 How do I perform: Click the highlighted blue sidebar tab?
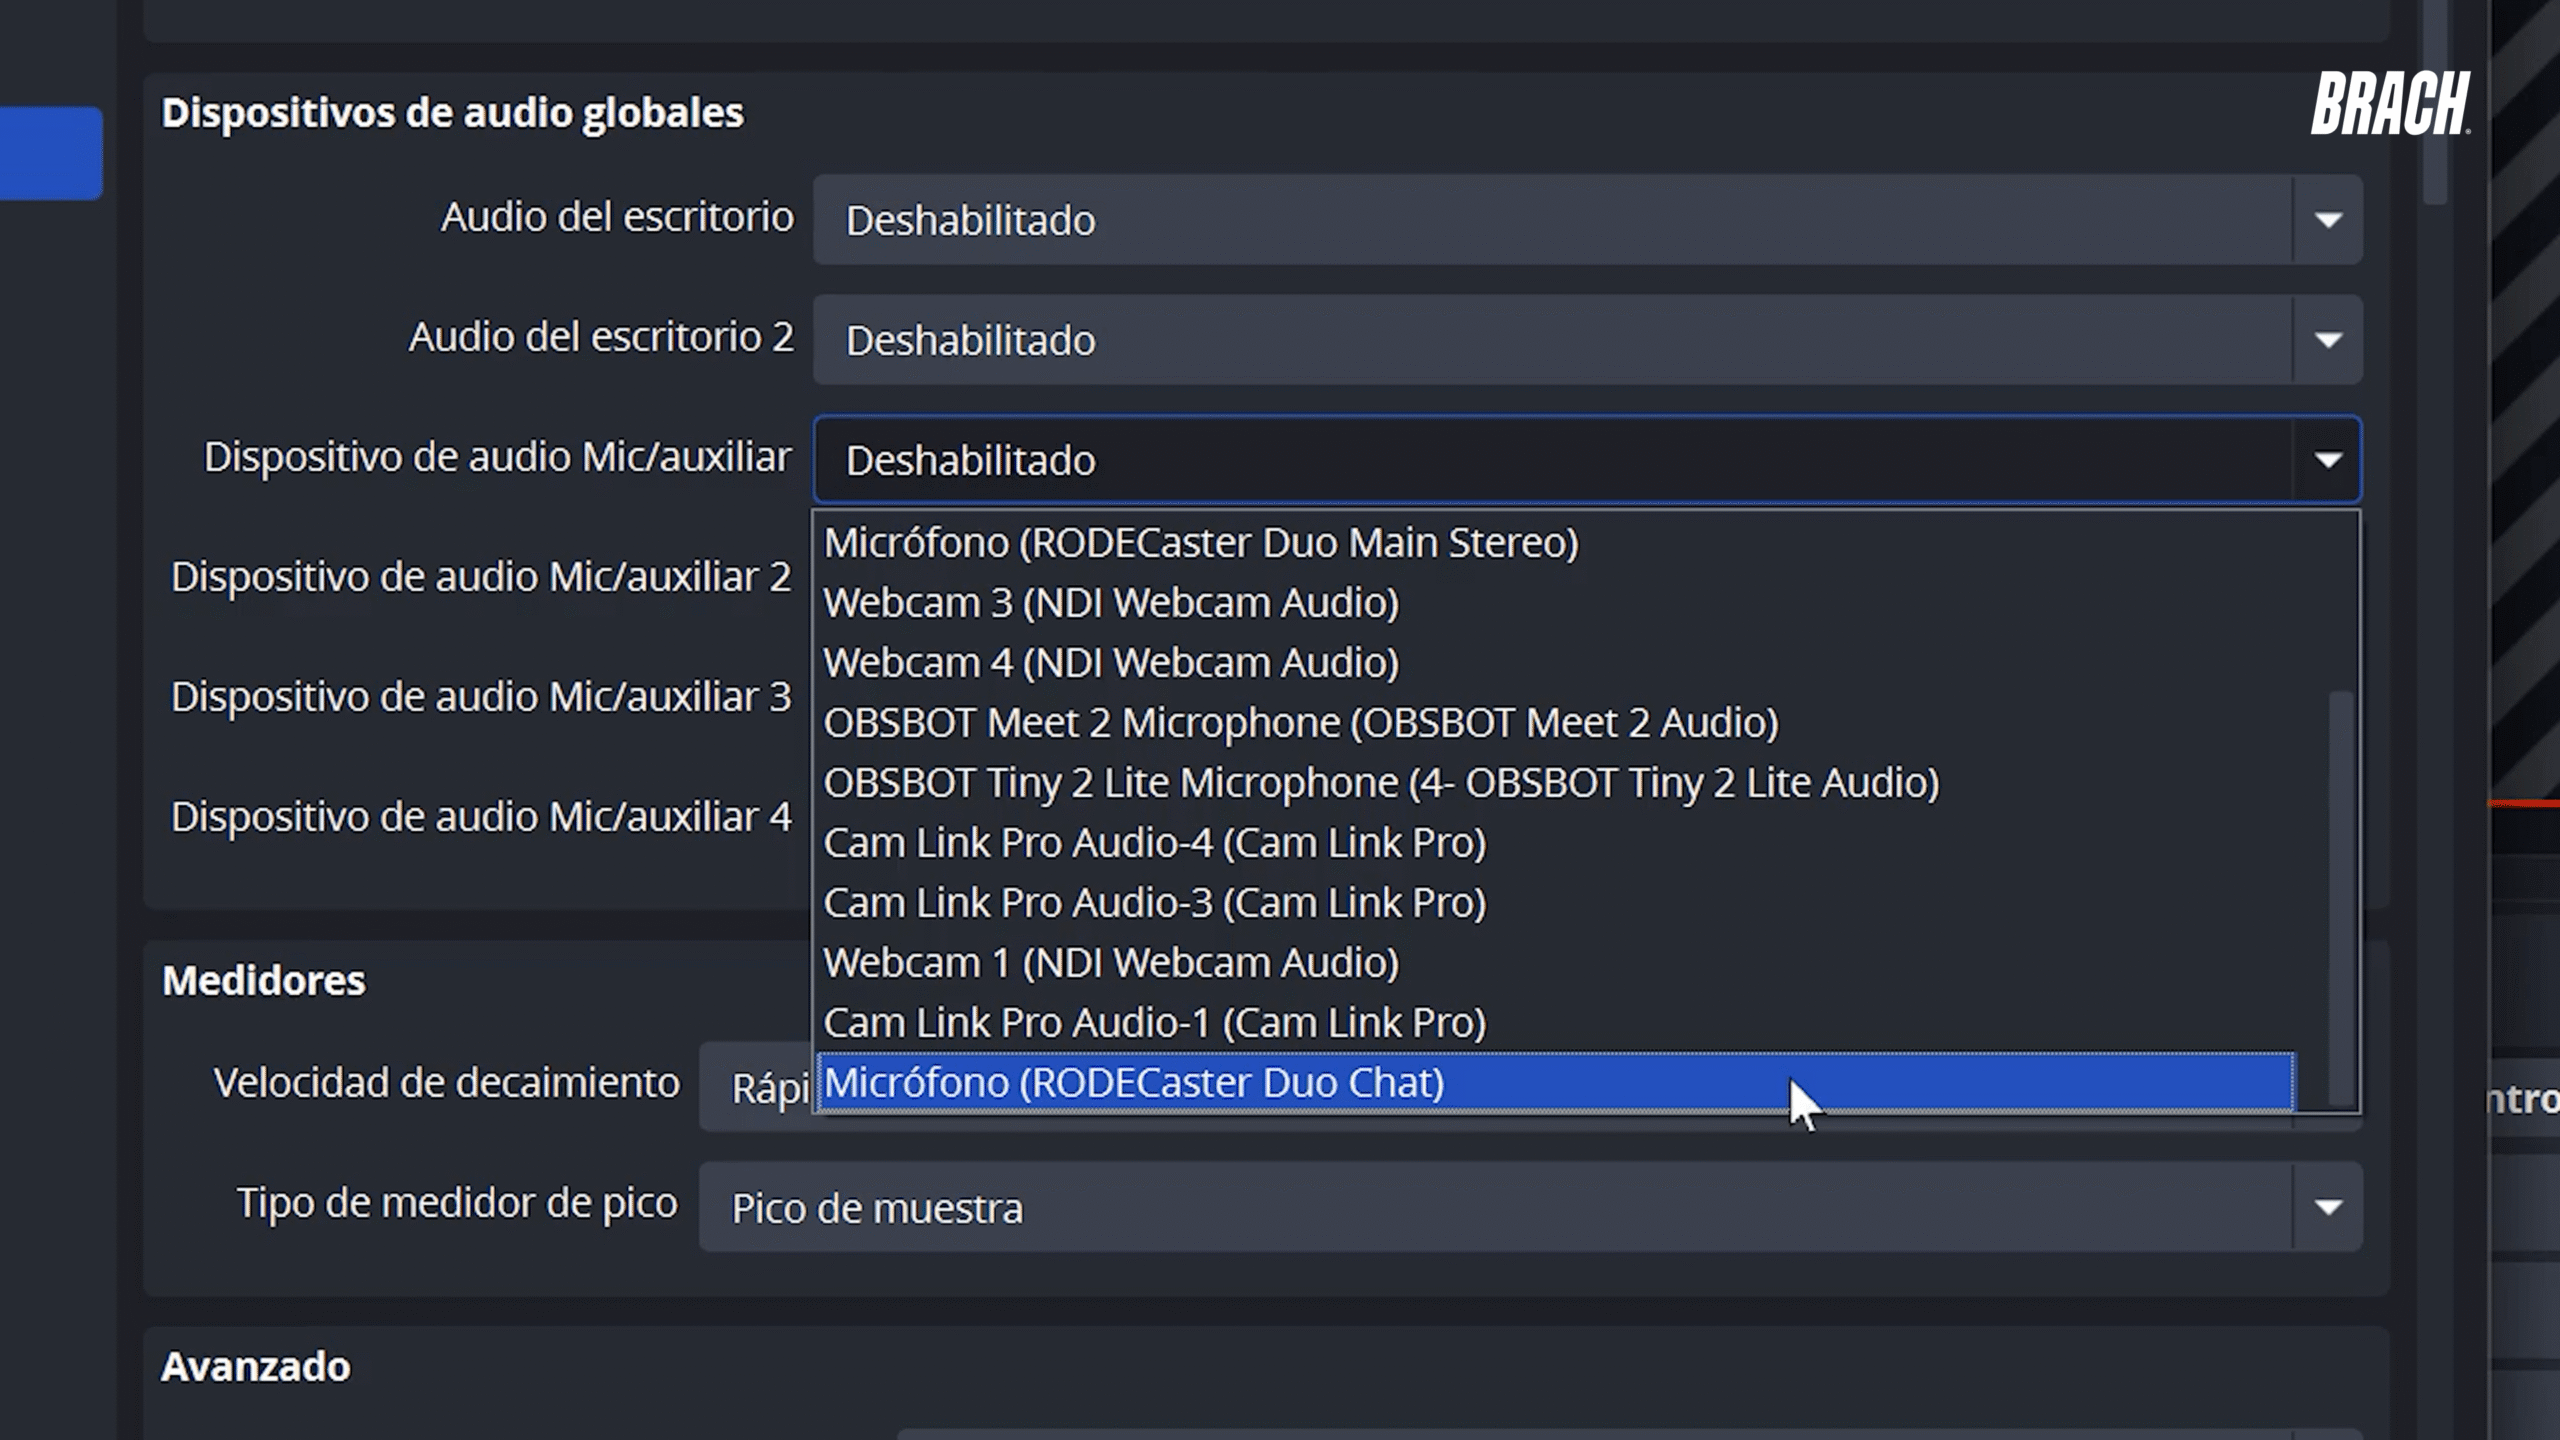pos(50,153)
